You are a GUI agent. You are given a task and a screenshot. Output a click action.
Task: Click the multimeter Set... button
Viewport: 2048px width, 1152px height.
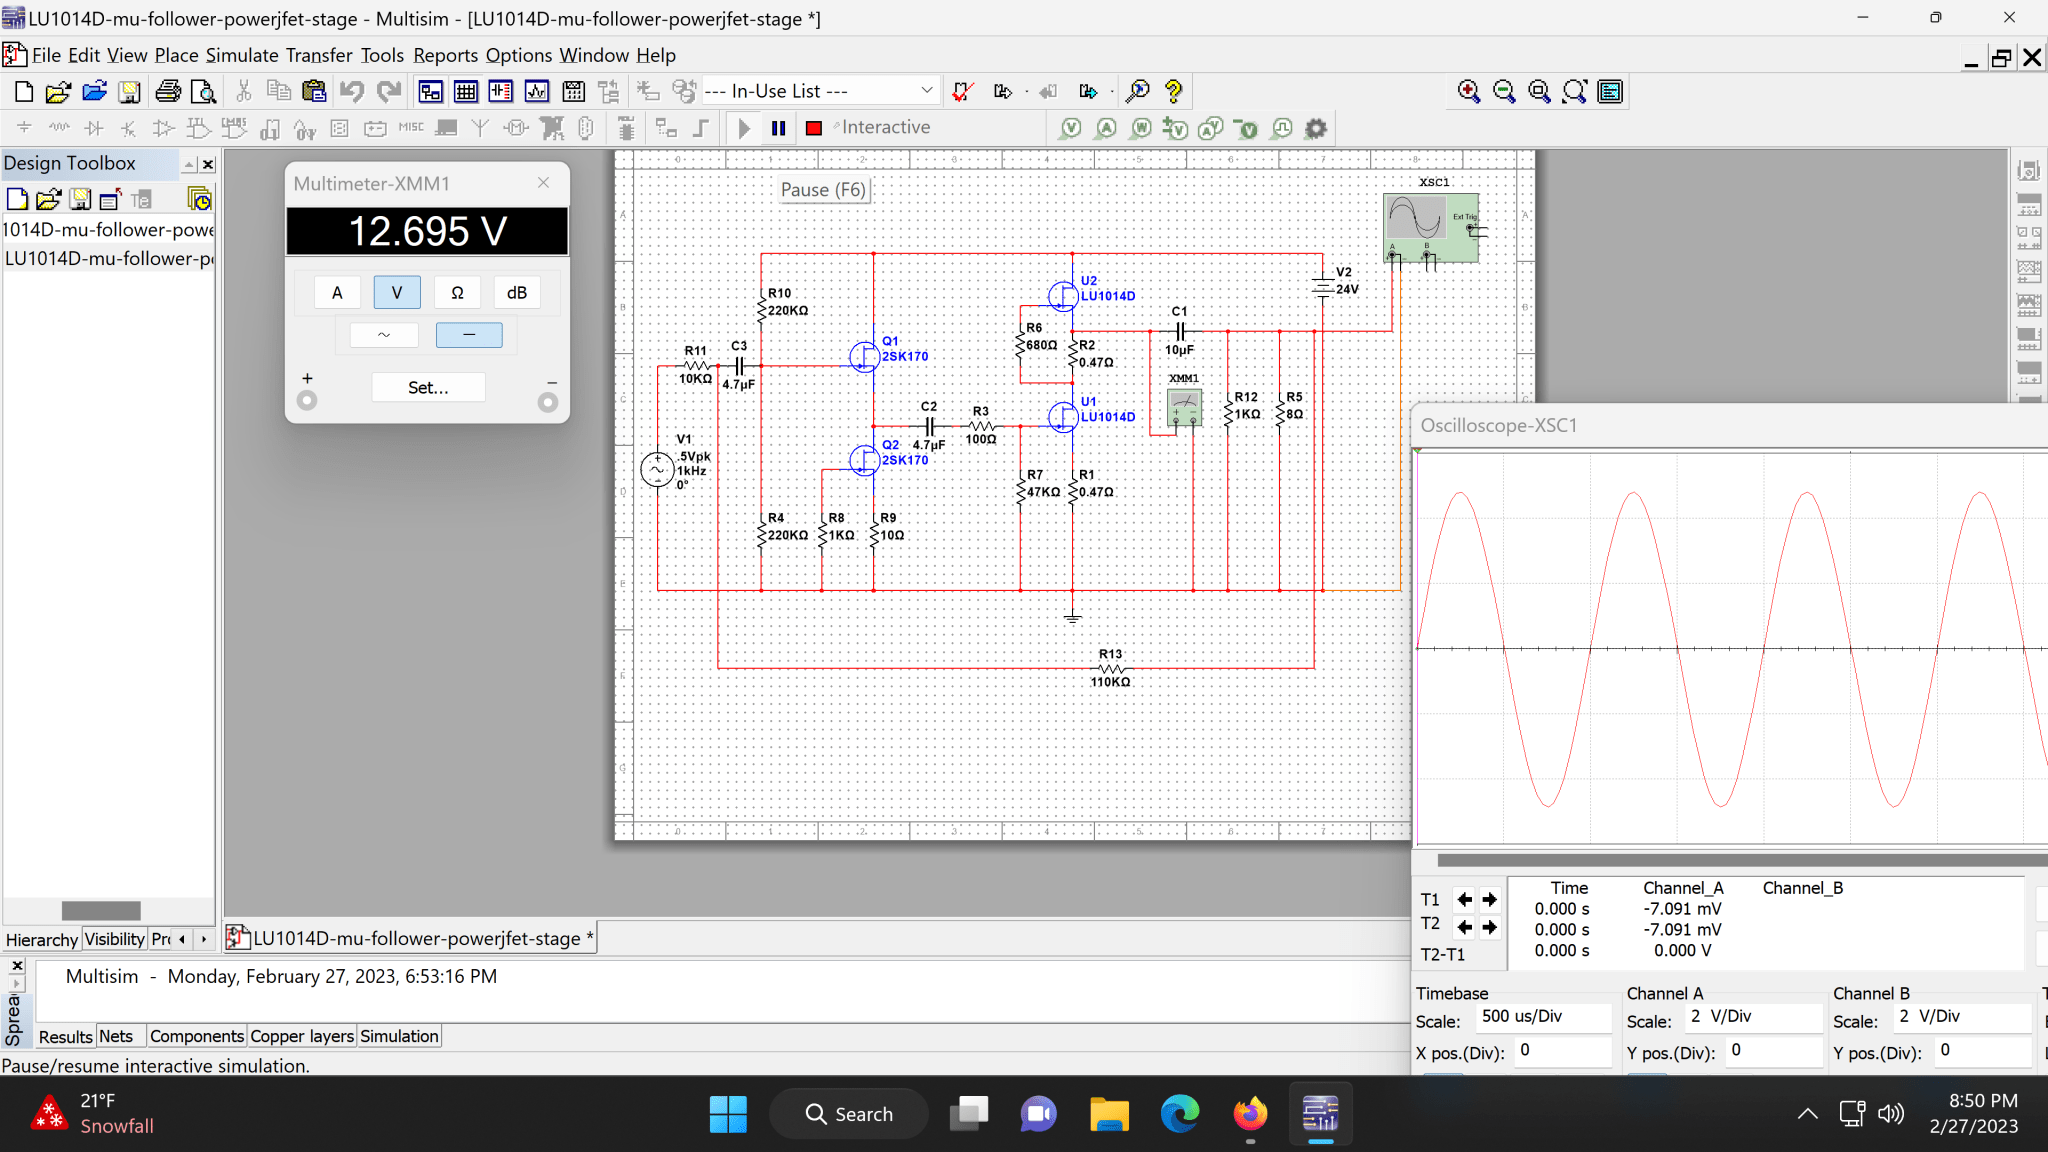[428, 388]
